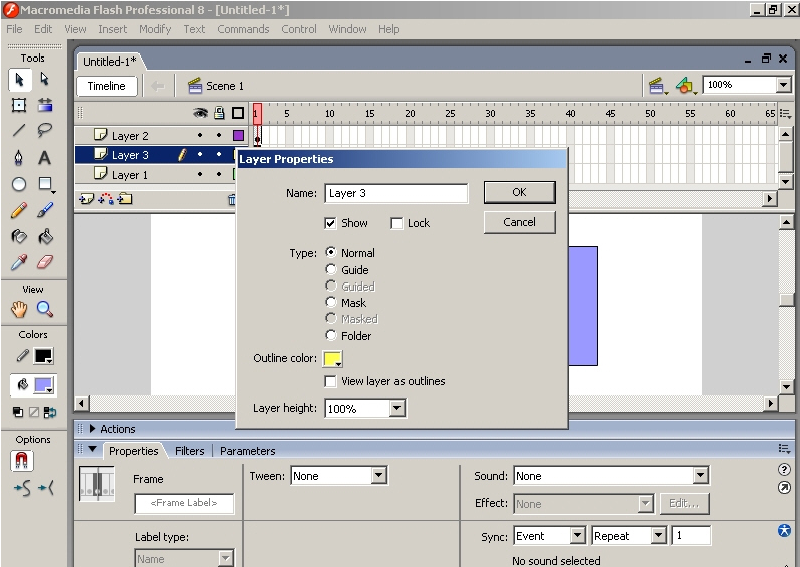Click the Insert Layer icon

pyautogui.click(x=86, y=199)
